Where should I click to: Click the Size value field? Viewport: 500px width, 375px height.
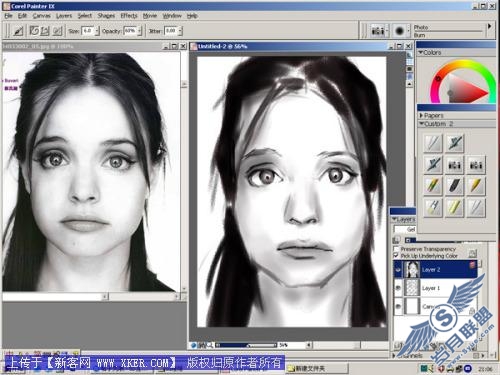coord(88,31)
